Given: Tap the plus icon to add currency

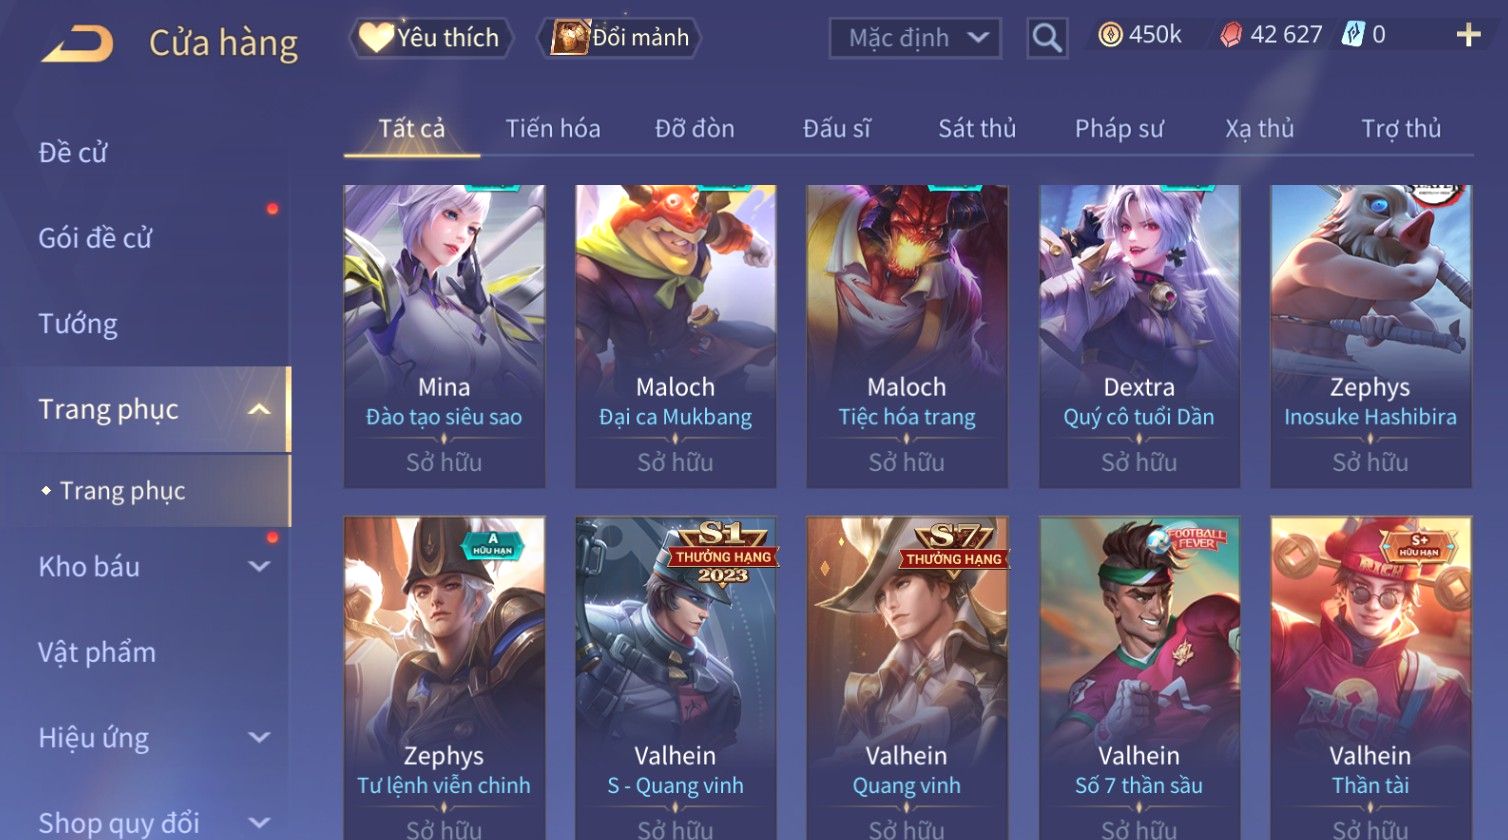Looking at the screenshot, I should pyautogui.click(x=1468, y=36).
